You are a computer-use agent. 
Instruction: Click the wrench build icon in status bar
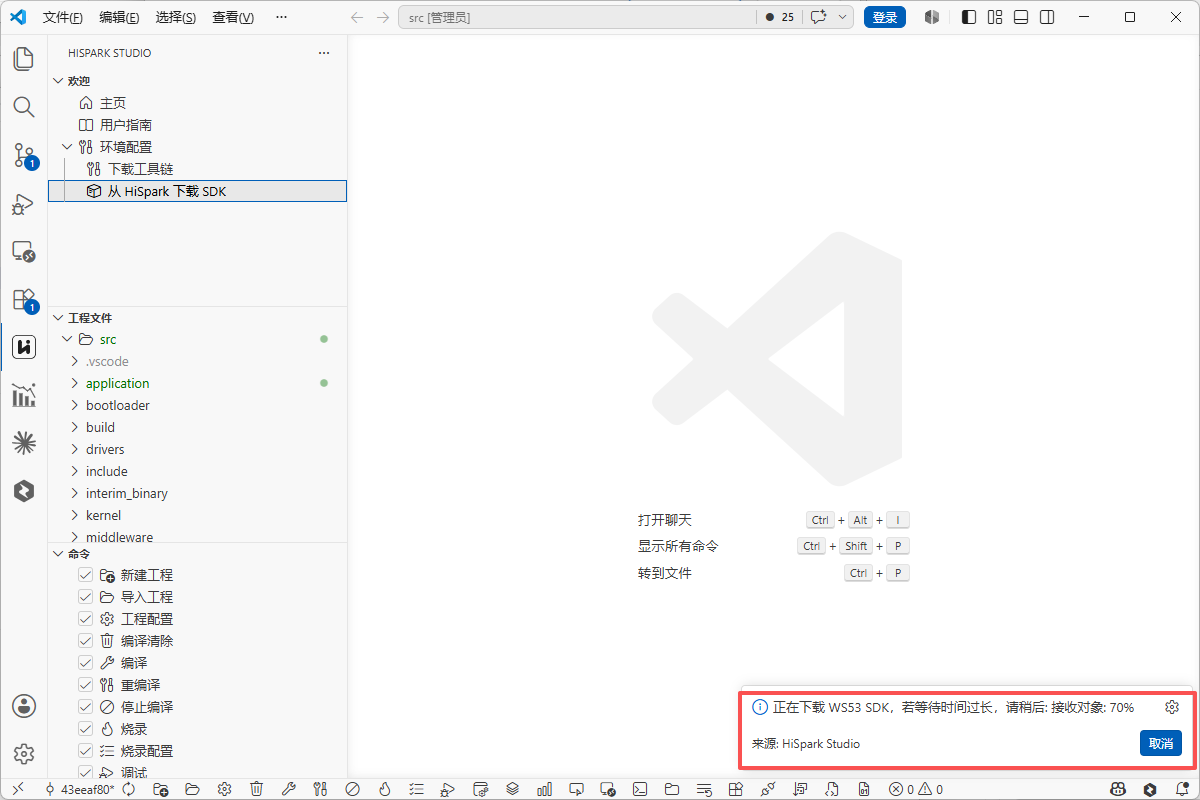pyautogui.click(x=288, y=789)
